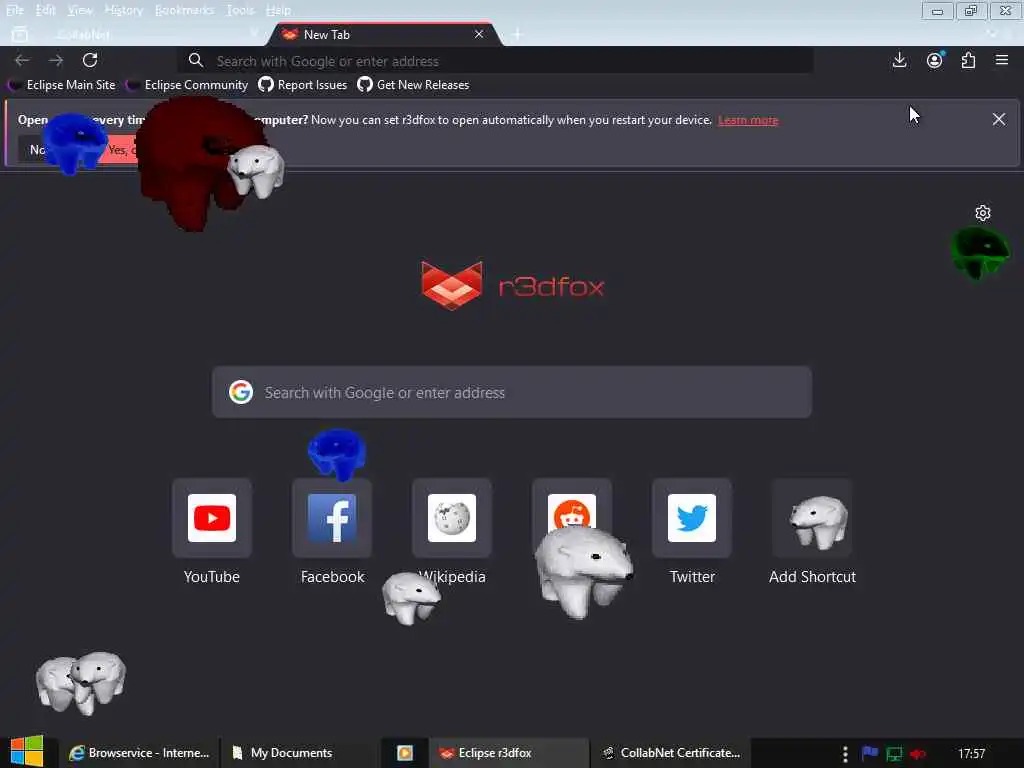Open the Edit menu

[45, 10]
